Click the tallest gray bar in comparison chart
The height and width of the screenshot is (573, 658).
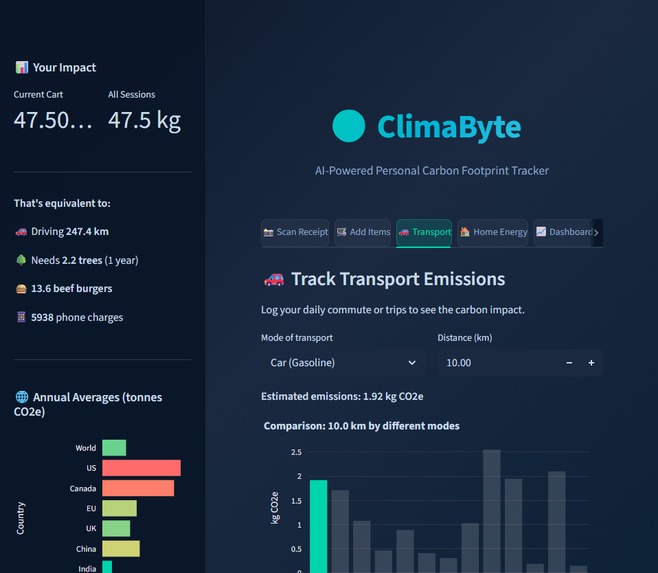click(492, 511)
